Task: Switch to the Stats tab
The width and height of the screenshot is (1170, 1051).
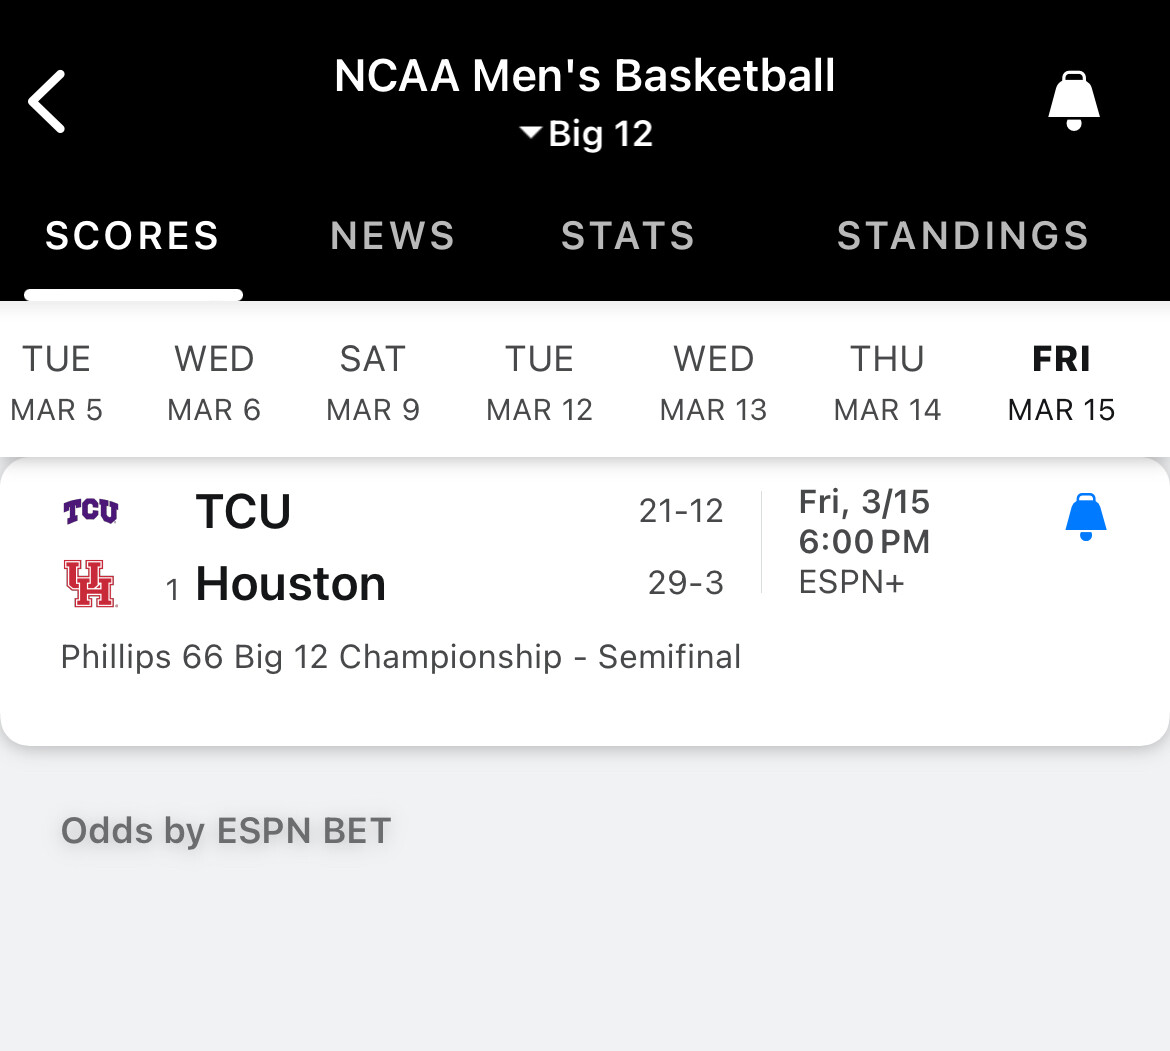Action: click(628, 236)
